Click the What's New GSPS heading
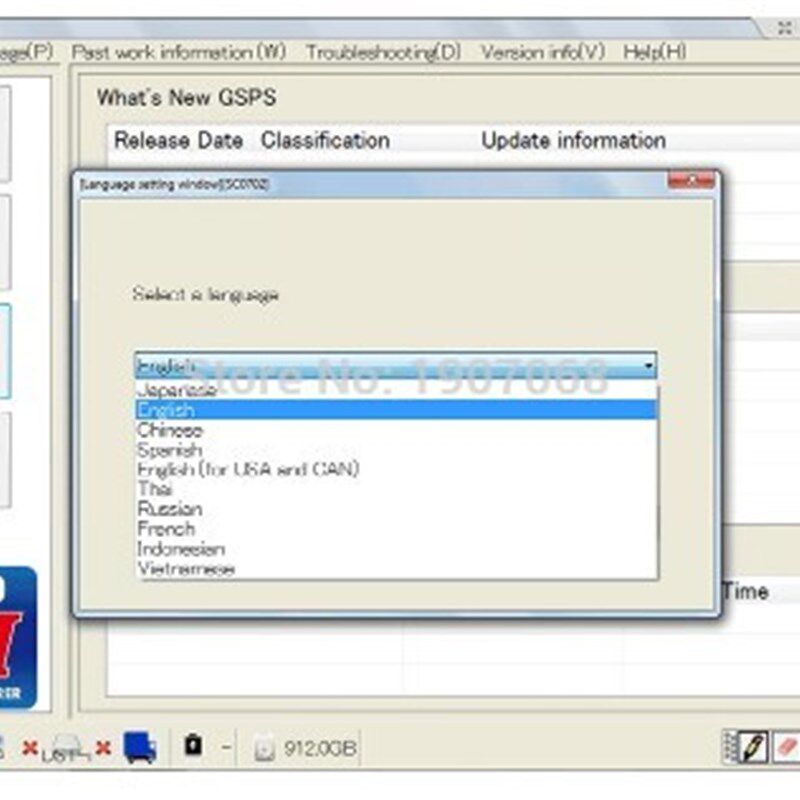800x800 pixels. click(x=187, y=98)
